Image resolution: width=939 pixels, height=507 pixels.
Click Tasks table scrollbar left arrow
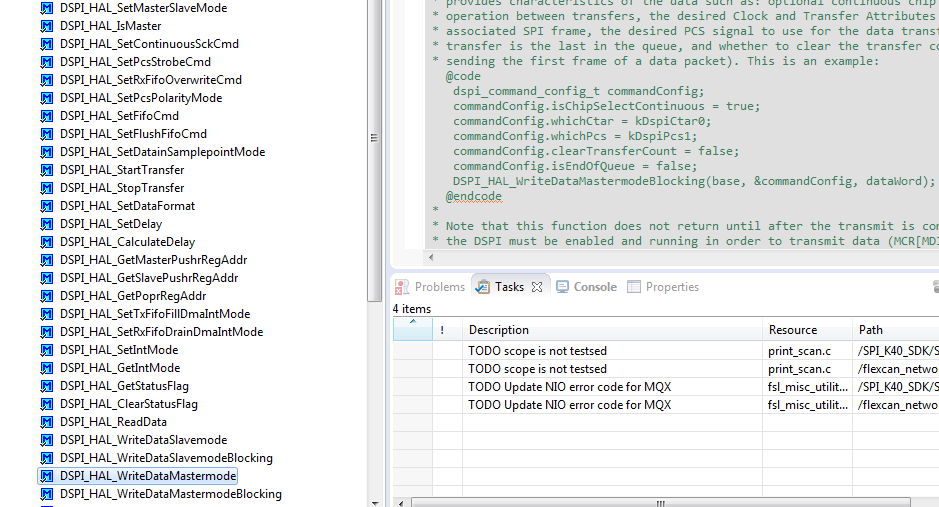point(401,503)
